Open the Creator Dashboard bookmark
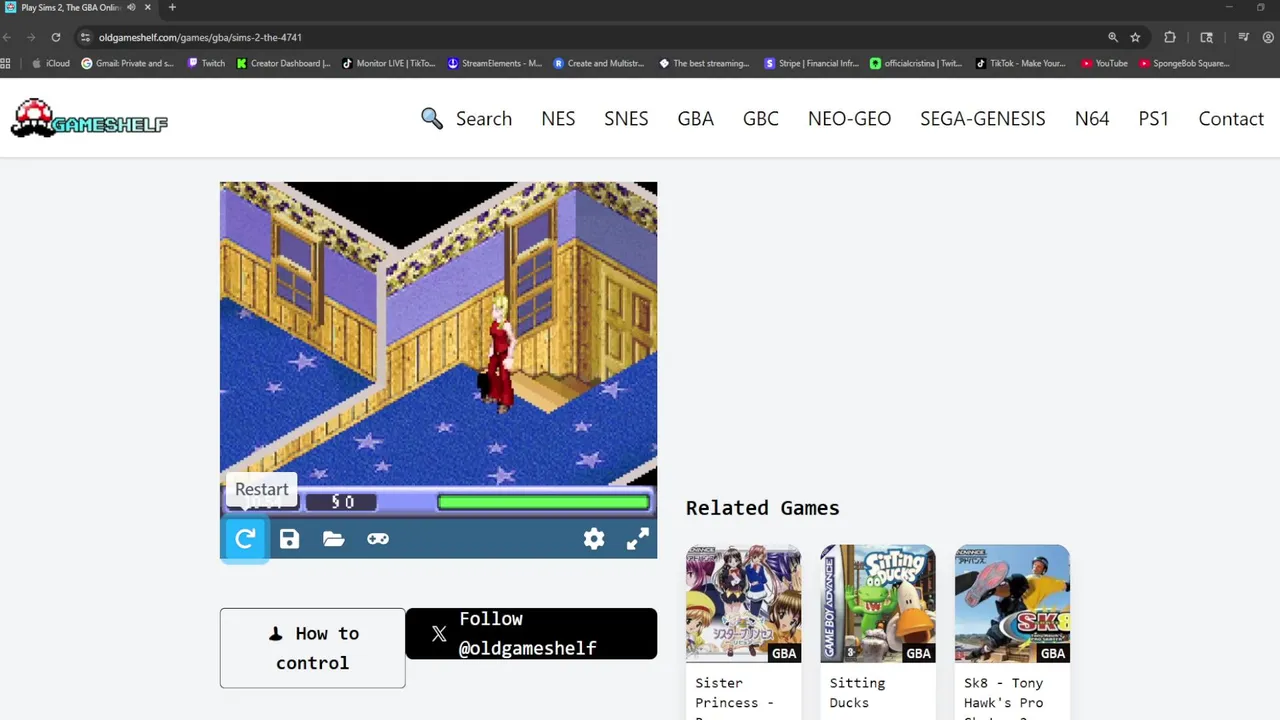 (284, 63)
